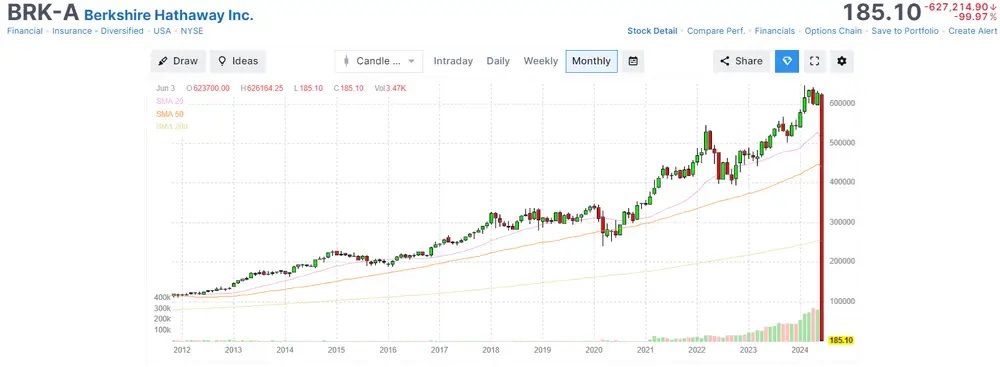Click the BRK-A ticker symbol
The image size is (1000, 367).
[x=43, y=13]
